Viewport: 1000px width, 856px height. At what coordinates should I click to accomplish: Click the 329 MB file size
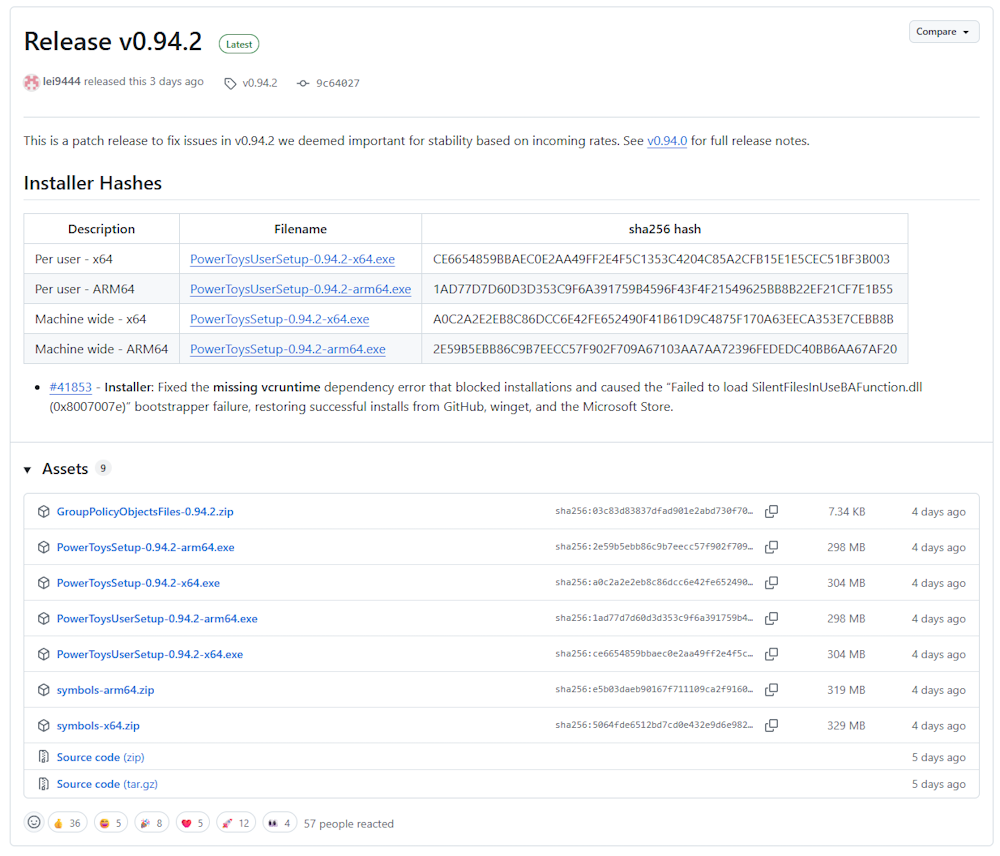[846, 726]
